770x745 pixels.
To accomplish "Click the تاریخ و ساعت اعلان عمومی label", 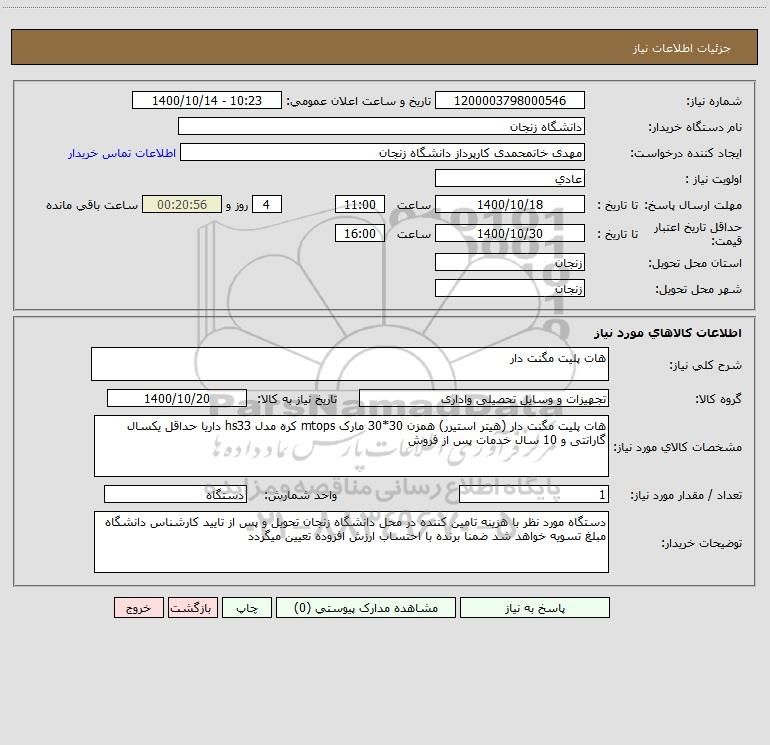I will click(358, 101).
